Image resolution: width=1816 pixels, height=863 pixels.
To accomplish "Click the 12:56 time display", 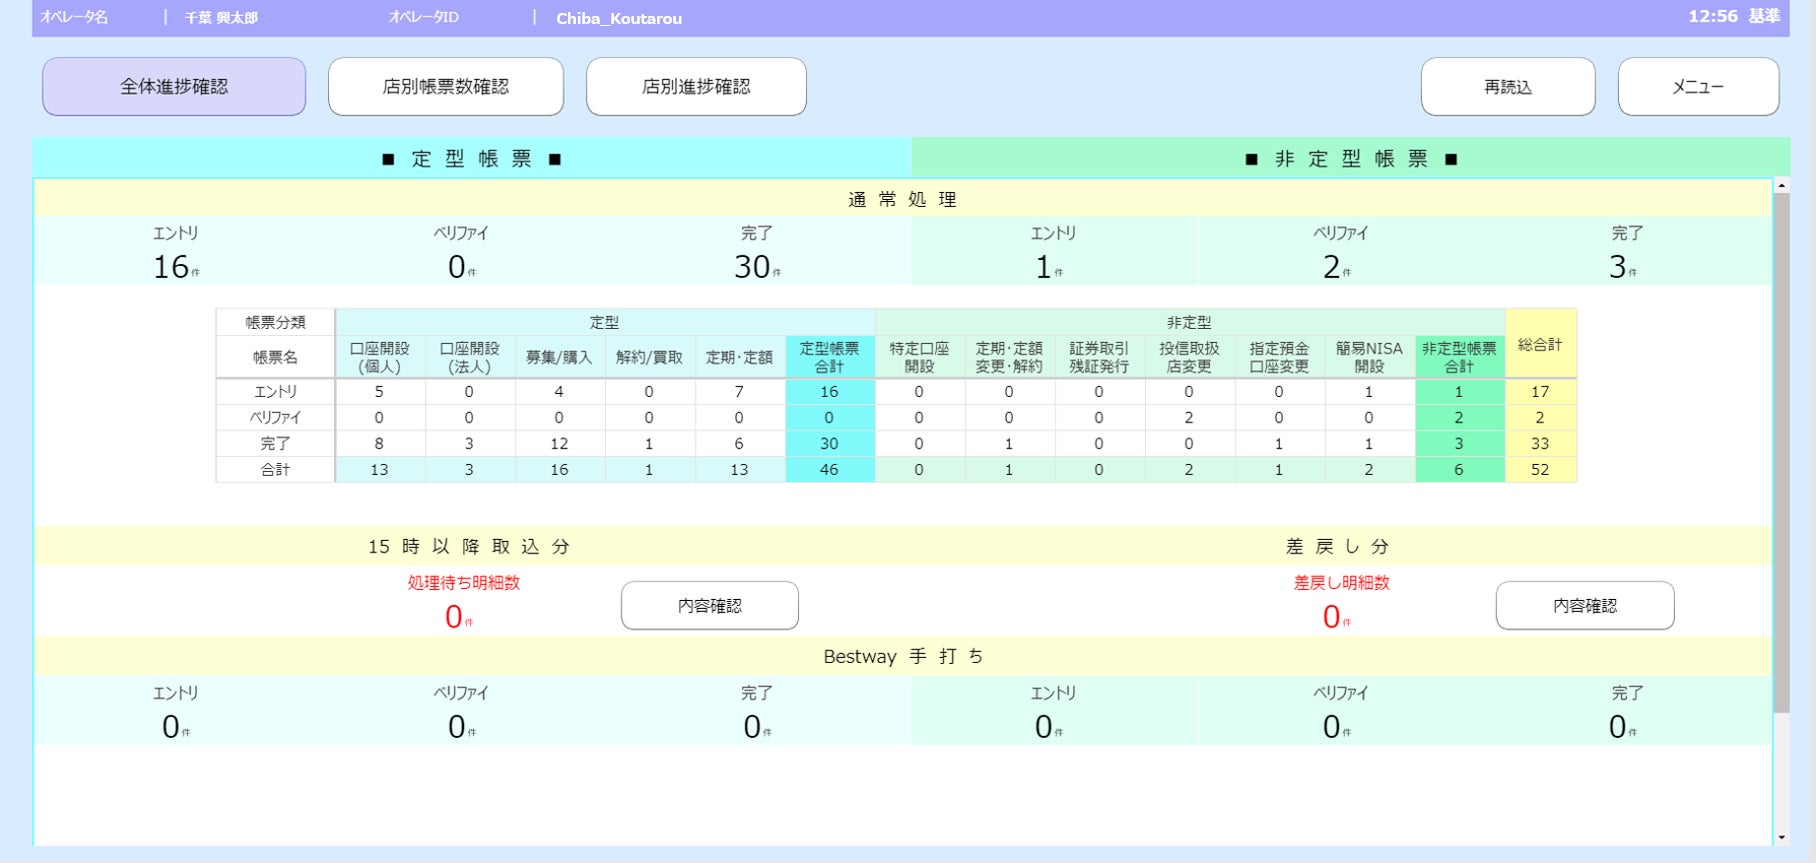I will [1713, 16].
